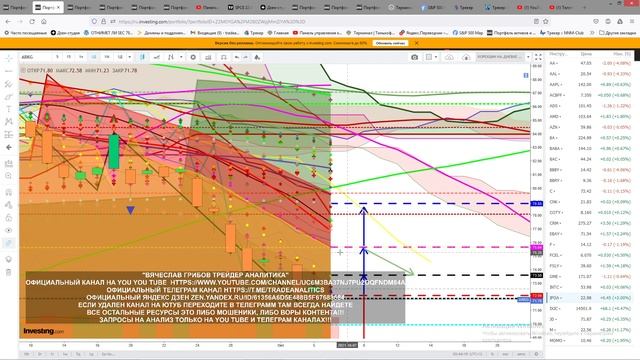Viewport: 640px width, 360px height.
Task: Toggle fullscreen chart mode
Action: coord(538,57)
